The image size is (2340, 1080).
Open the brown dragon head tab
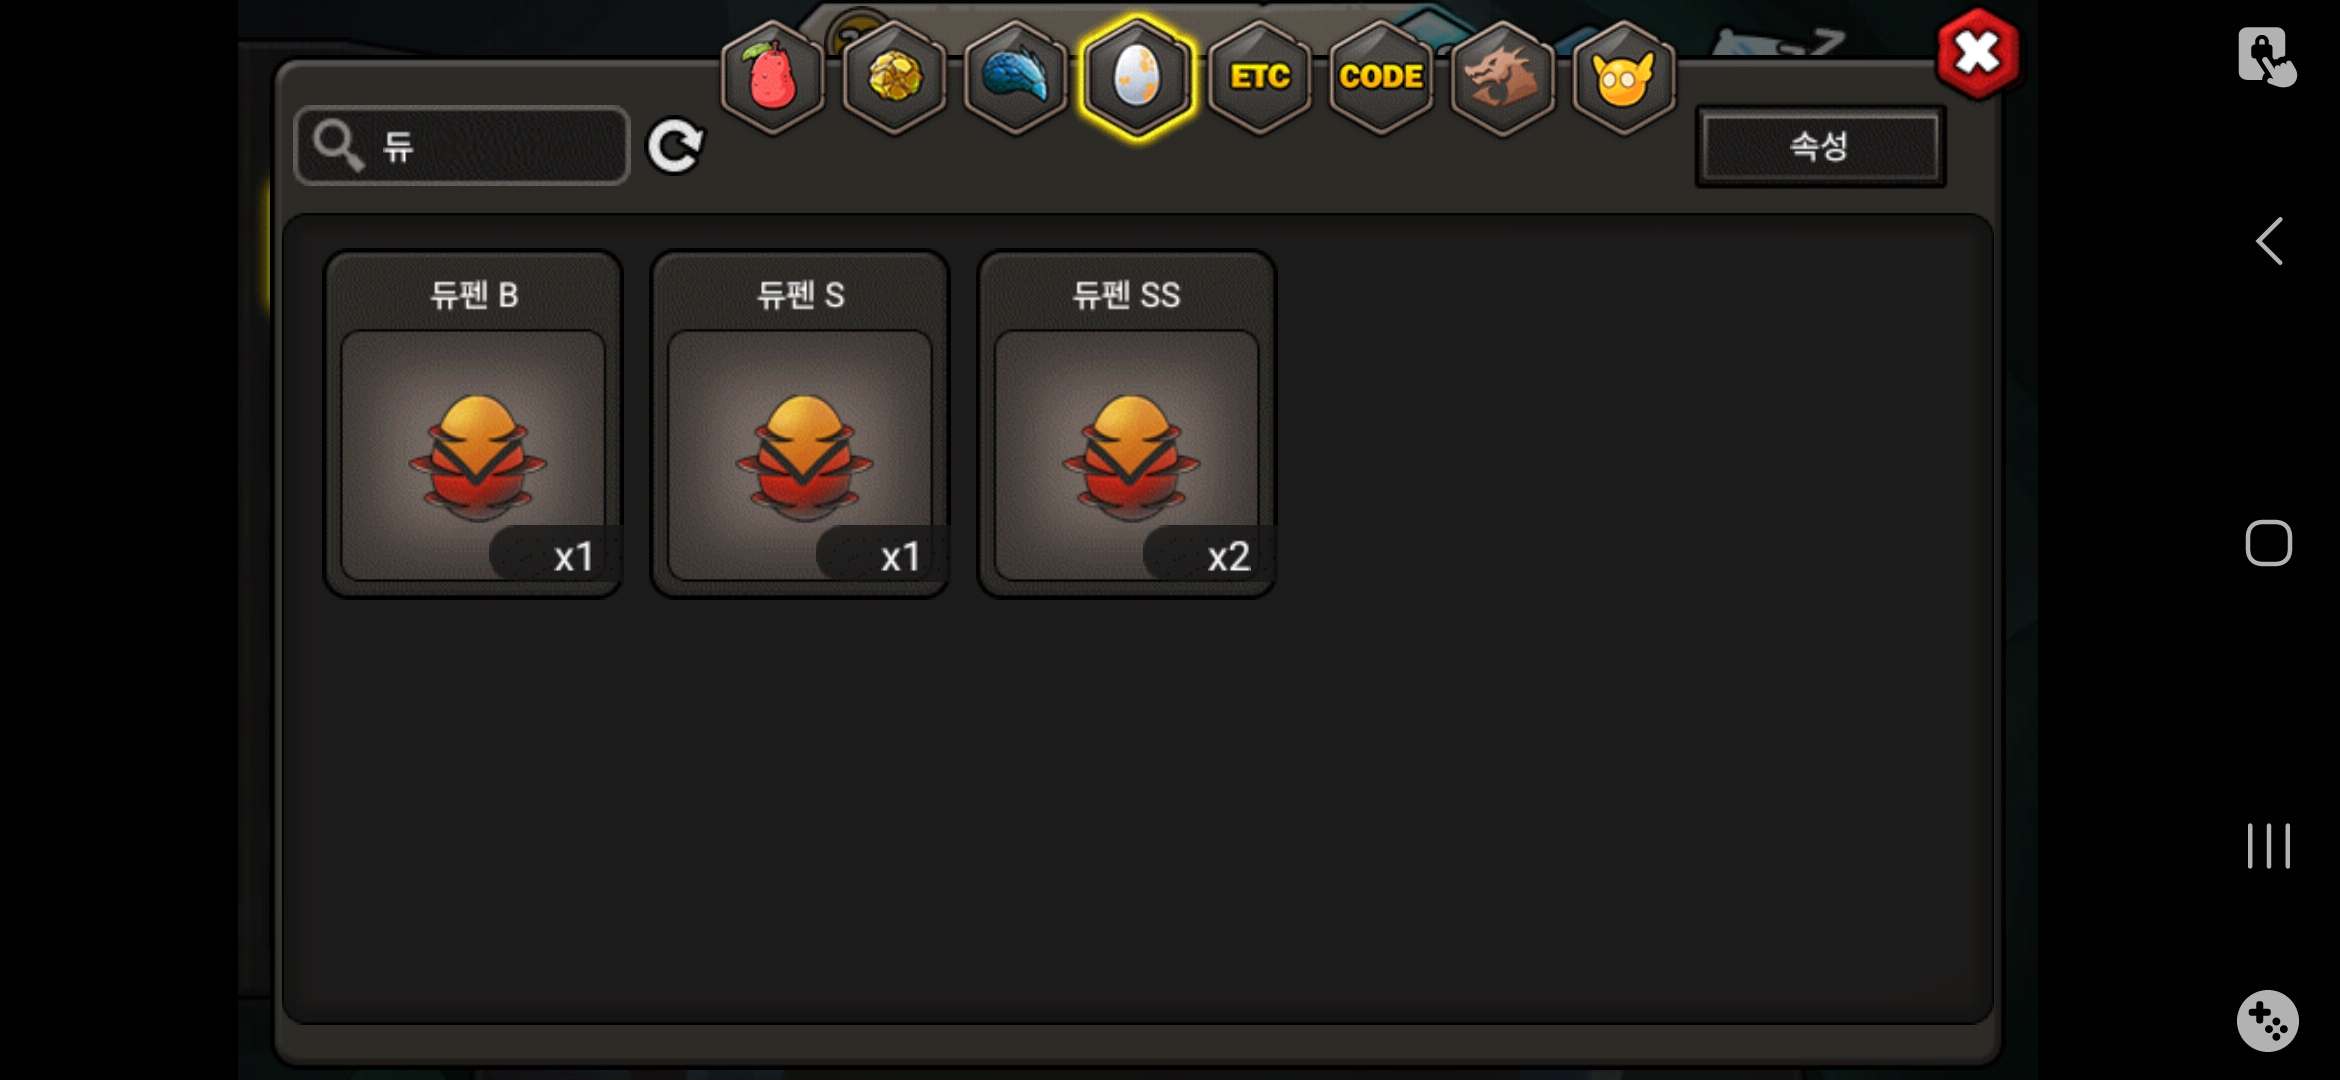pos(1502,77)
